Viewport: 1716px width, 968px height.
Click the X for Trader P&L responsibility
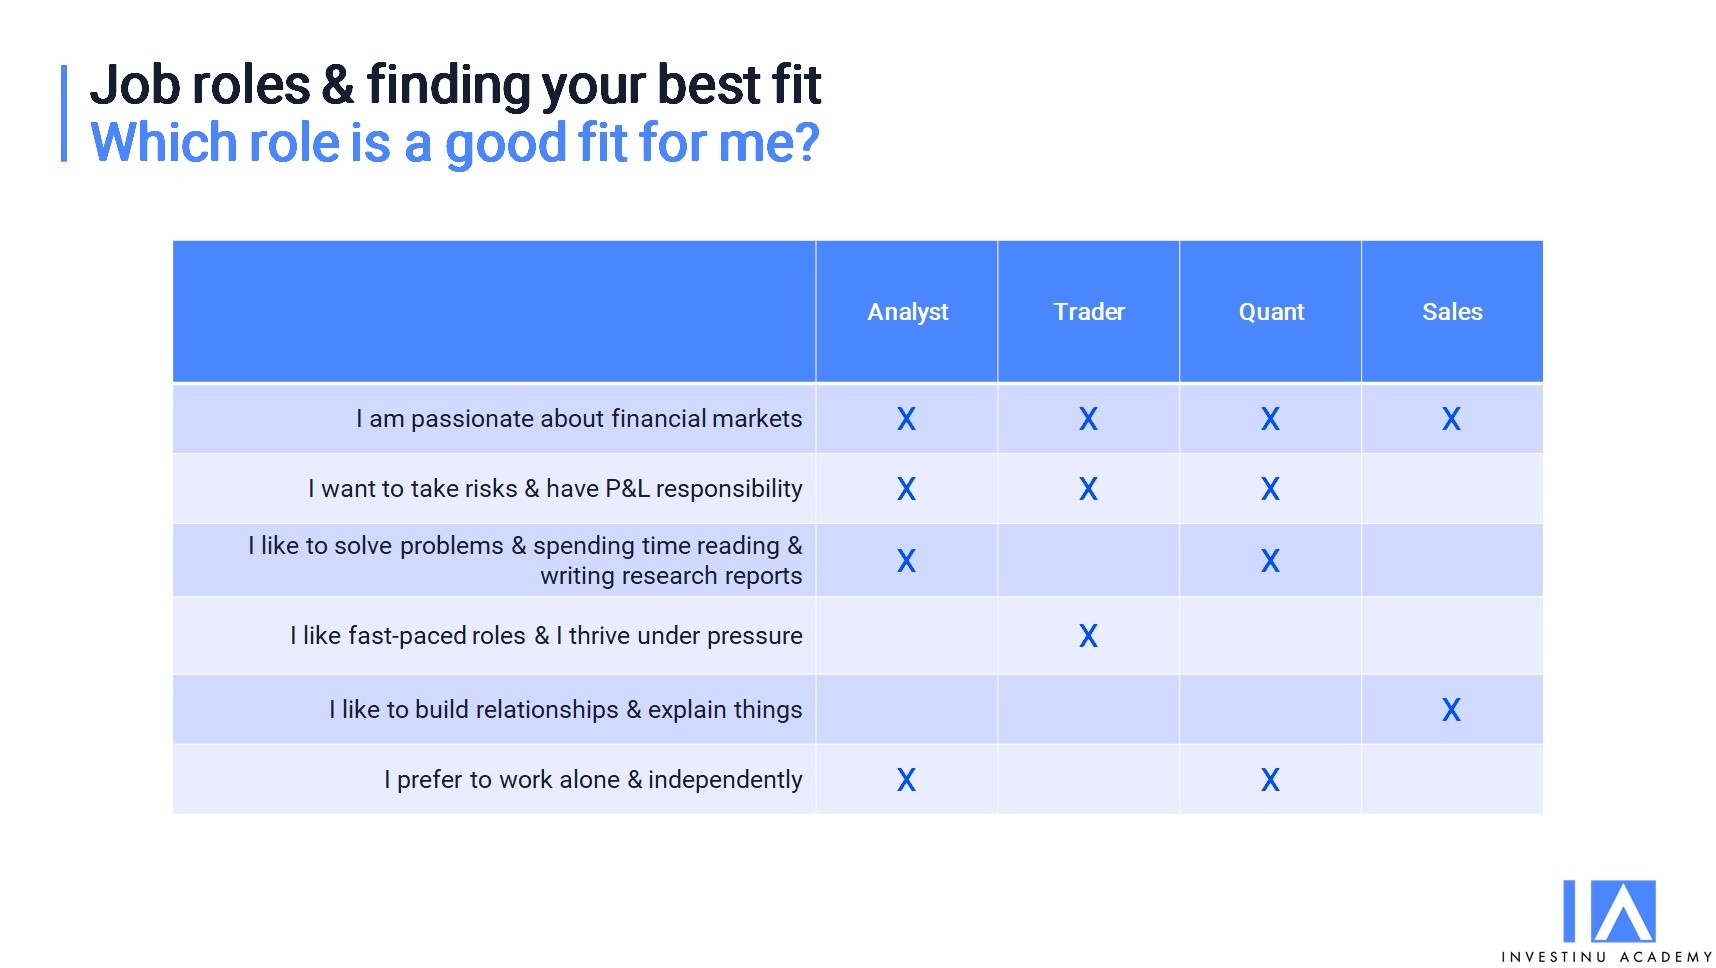(x=1088, y=489)
